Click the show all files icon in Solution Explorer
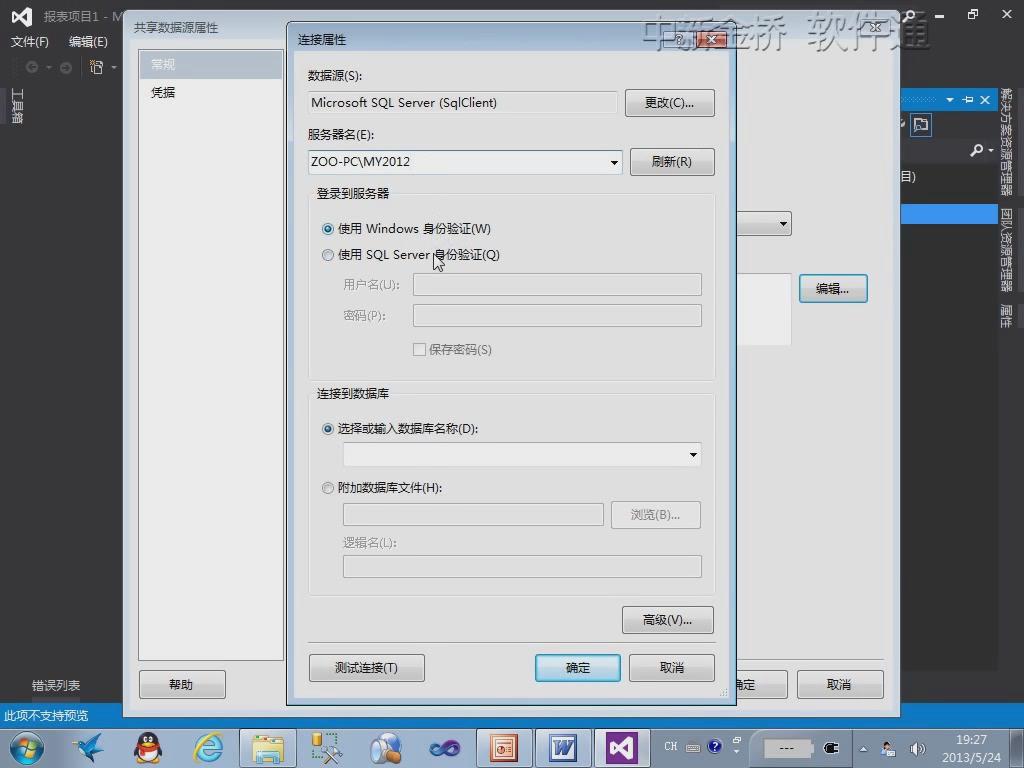1024x768 pixels. [x=921, y=124]
